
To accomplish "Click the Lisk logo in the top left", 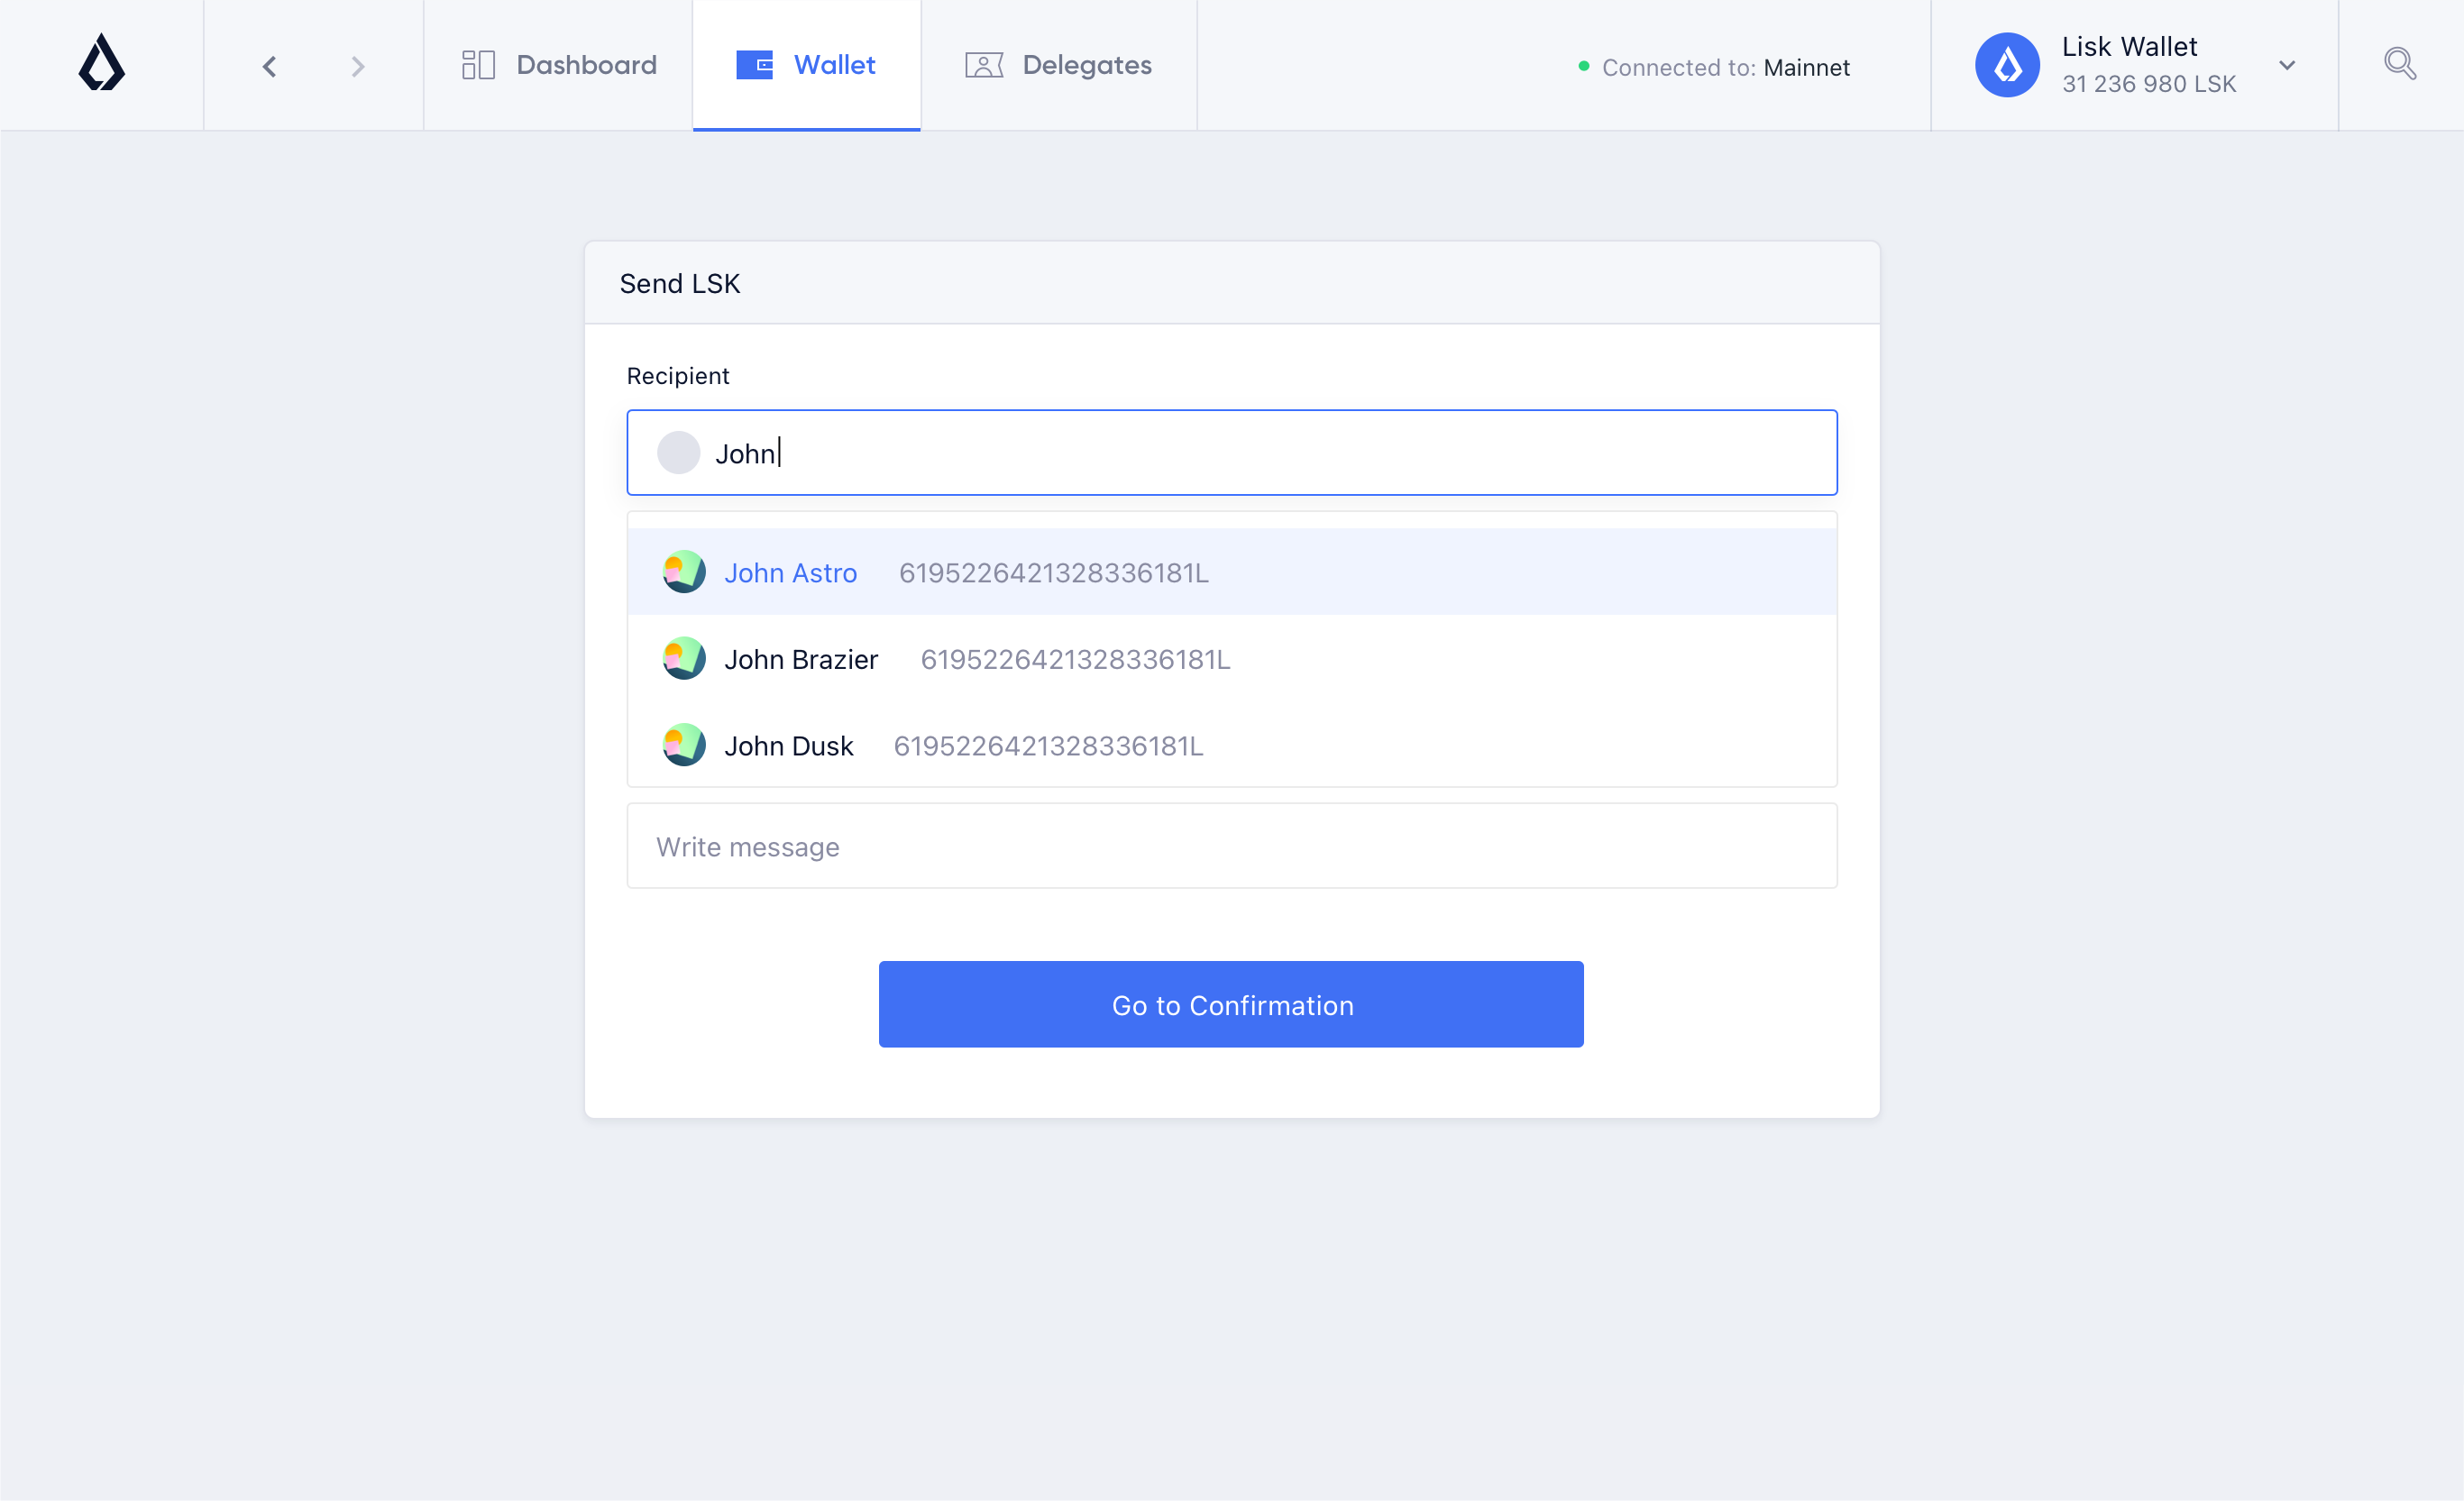I will (101, 64).
